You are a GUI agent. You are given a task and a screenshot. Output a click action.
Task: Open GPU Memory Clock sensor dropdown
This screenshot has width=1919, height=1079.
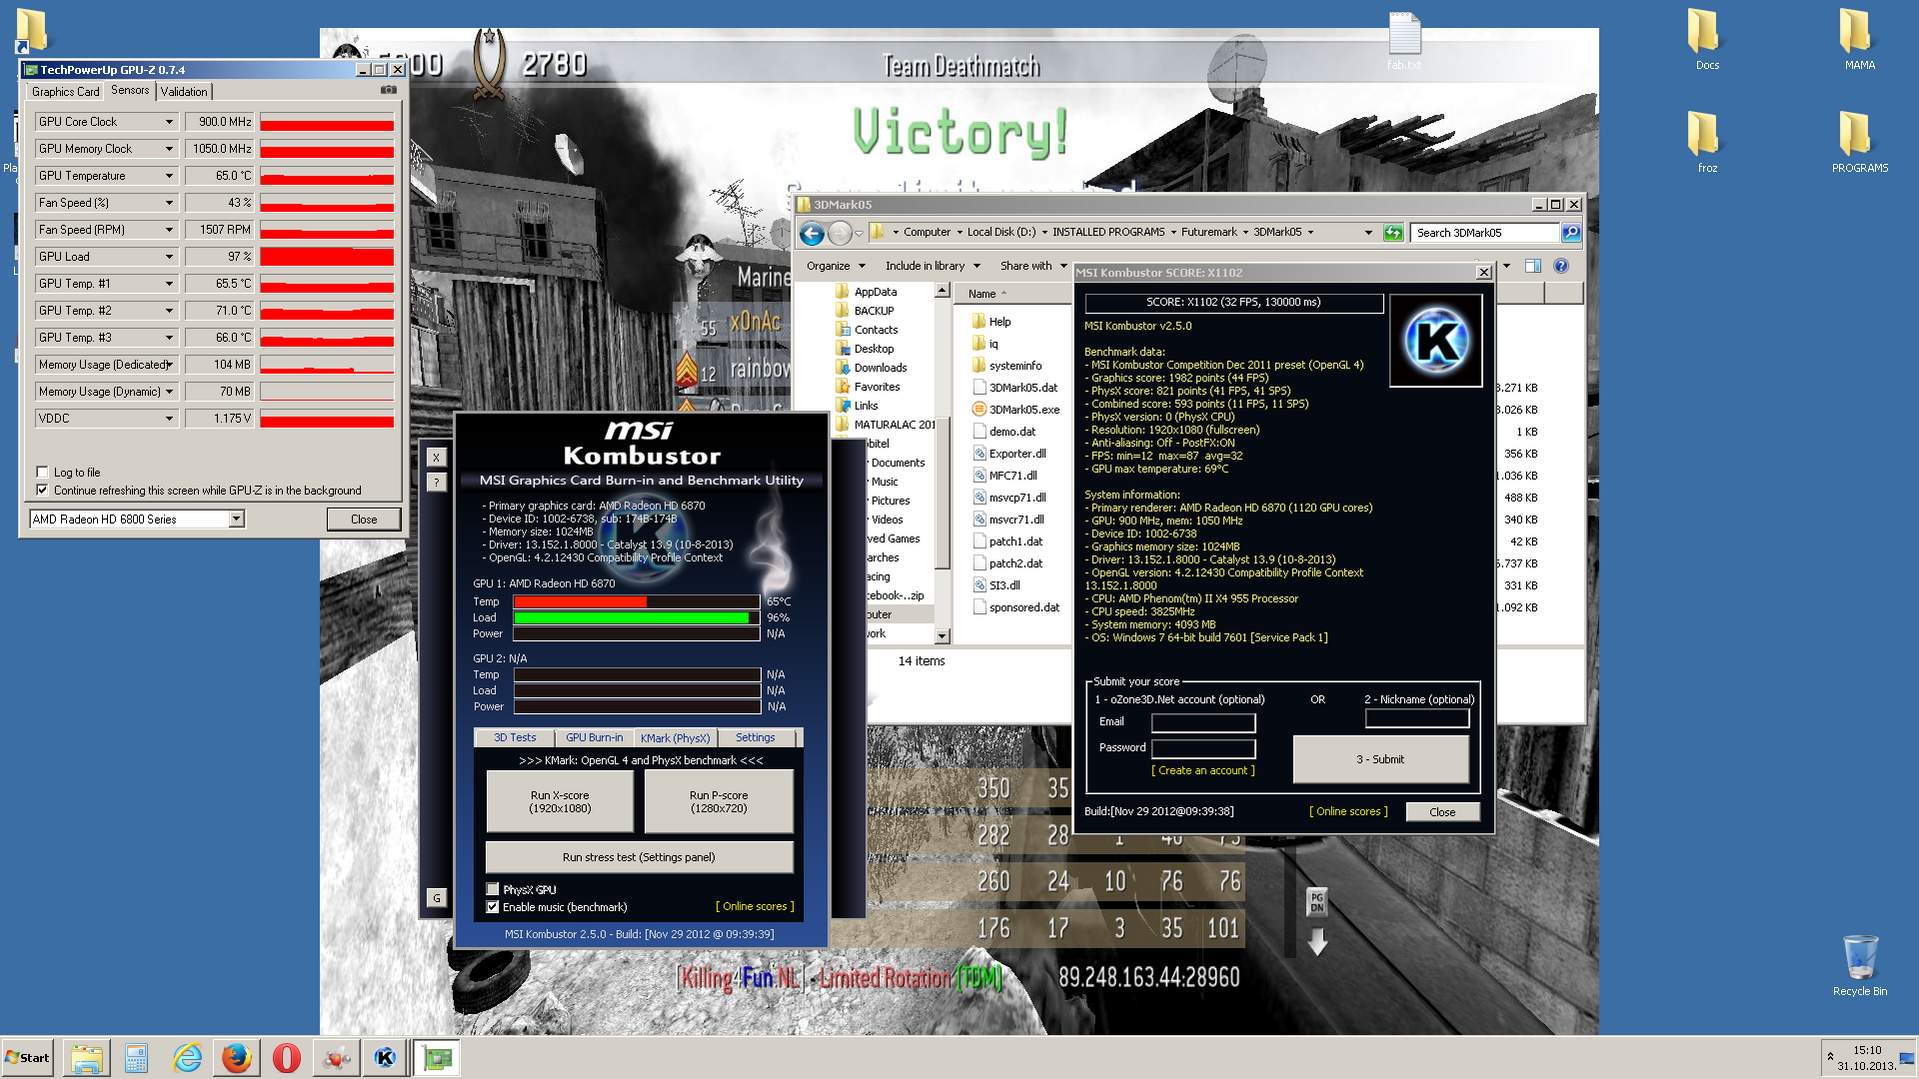169,149
